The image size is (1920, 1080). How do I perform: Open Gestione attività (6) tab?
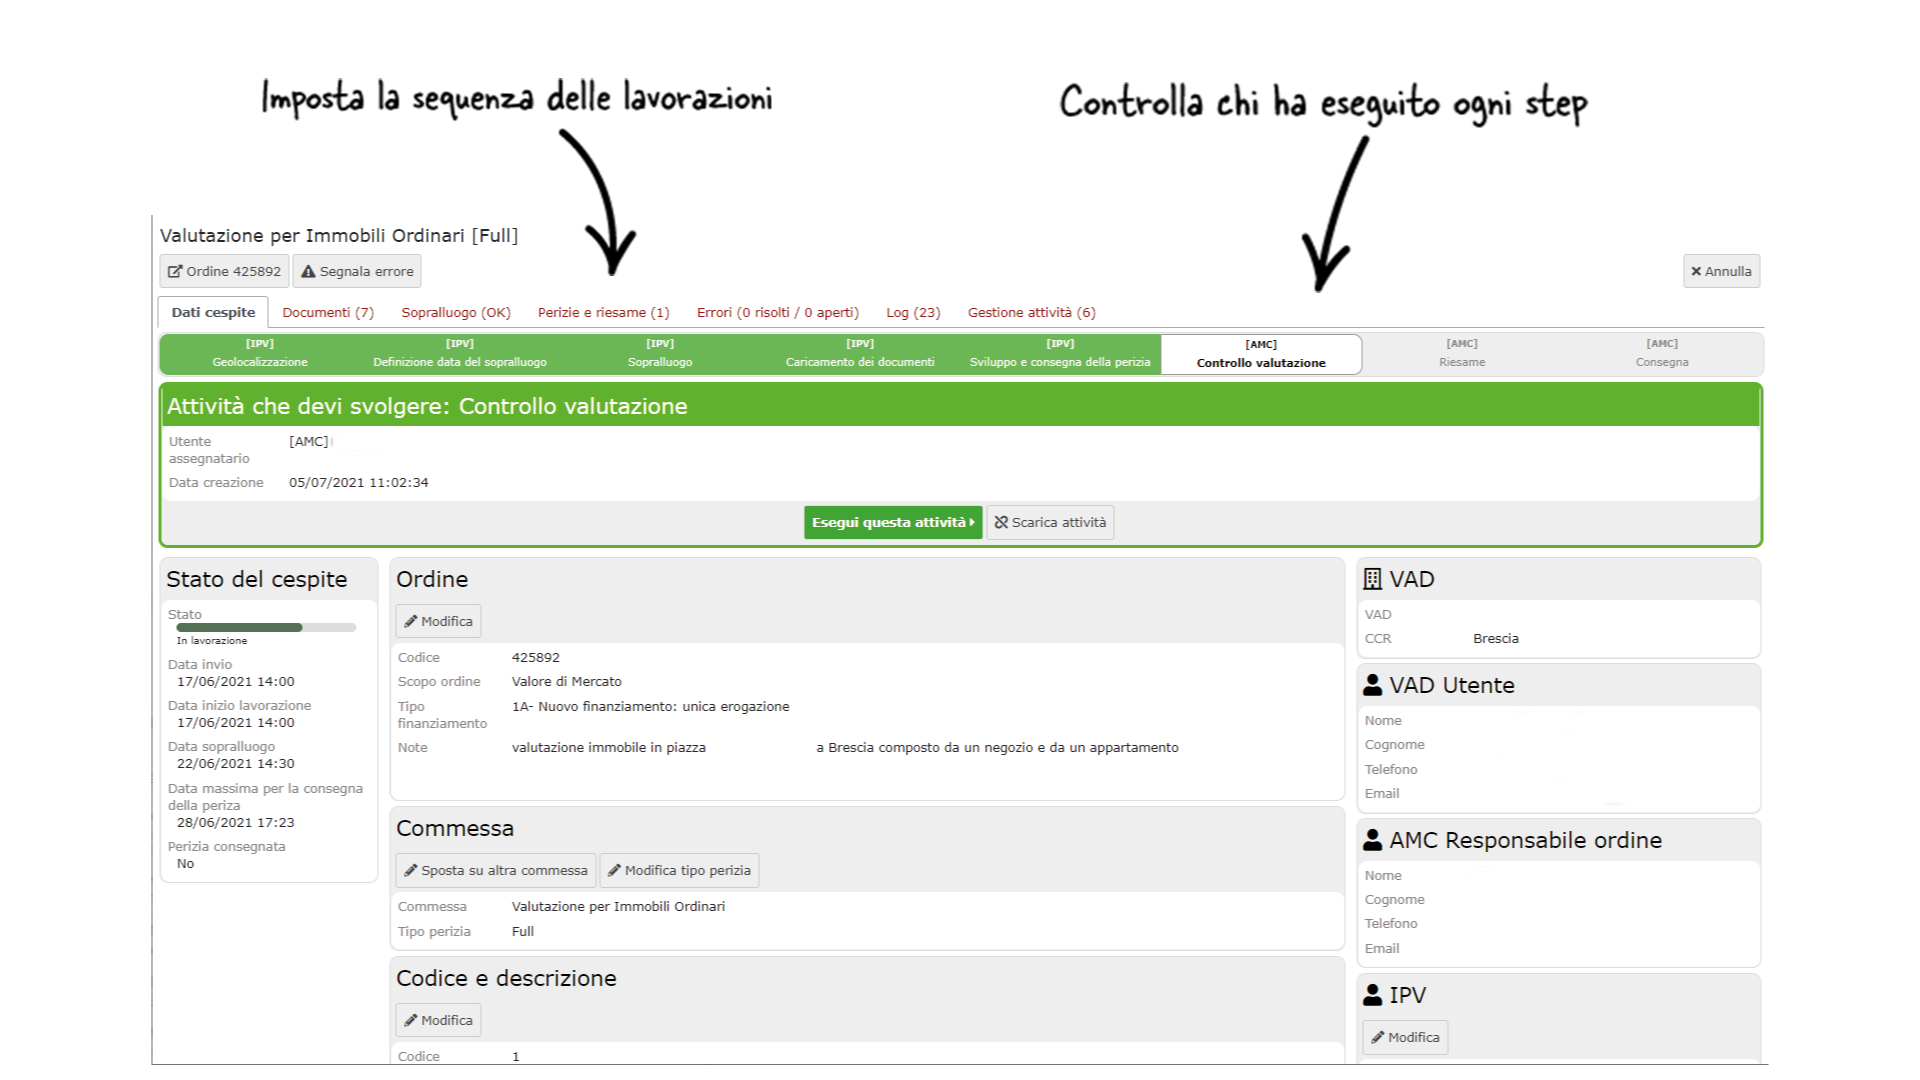[x=1032, y=312]
